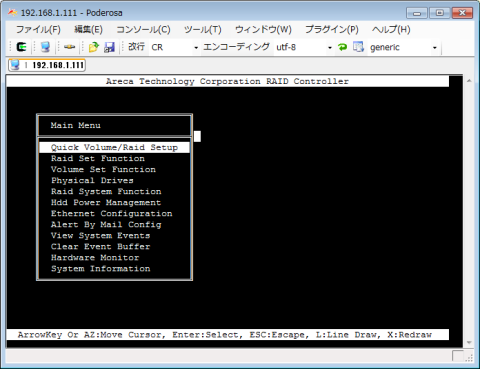Click the monitor session toolbar icon
This screenshot has height=369, width=480.
[45, 47]
